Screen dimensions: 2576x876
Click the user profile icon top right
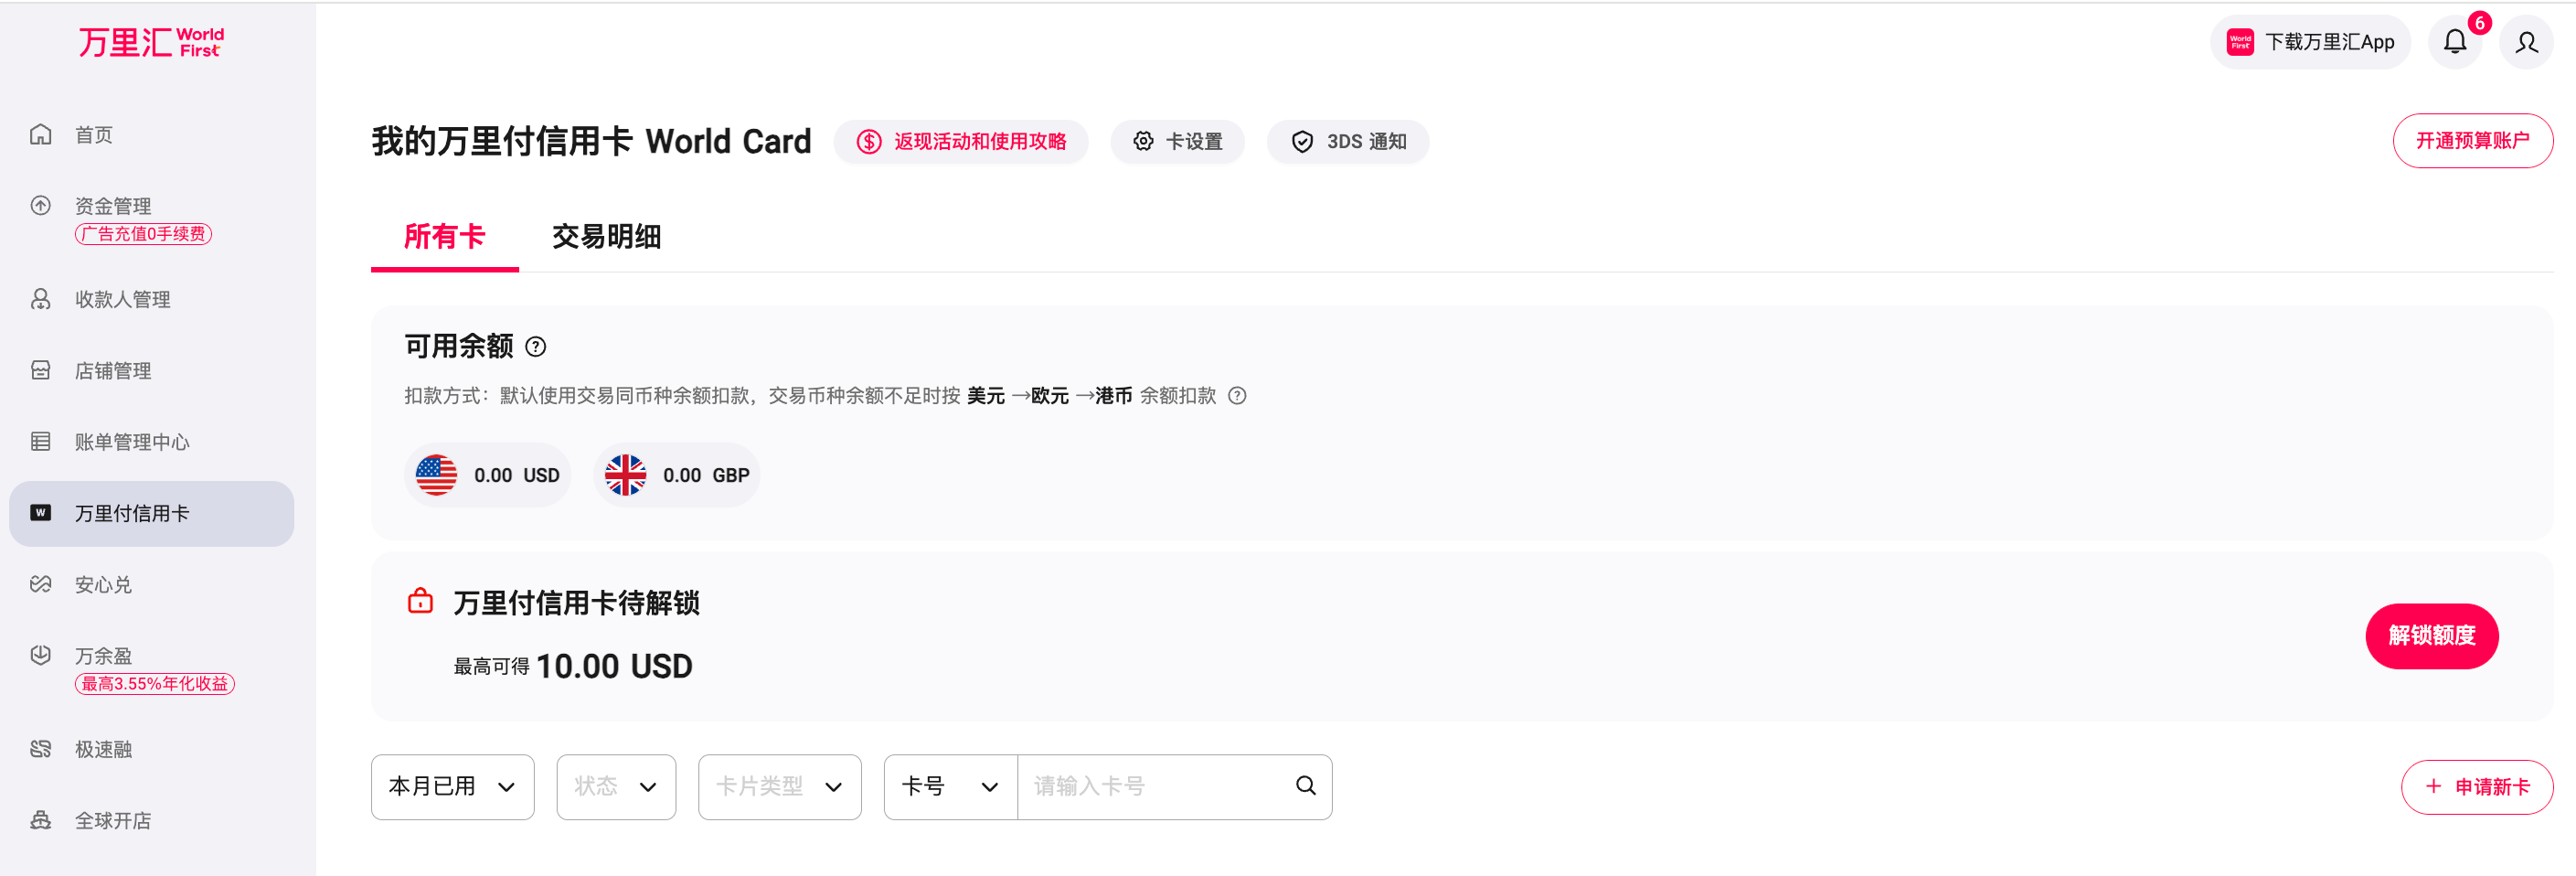pyautogui.click(x=2526, y=42)
